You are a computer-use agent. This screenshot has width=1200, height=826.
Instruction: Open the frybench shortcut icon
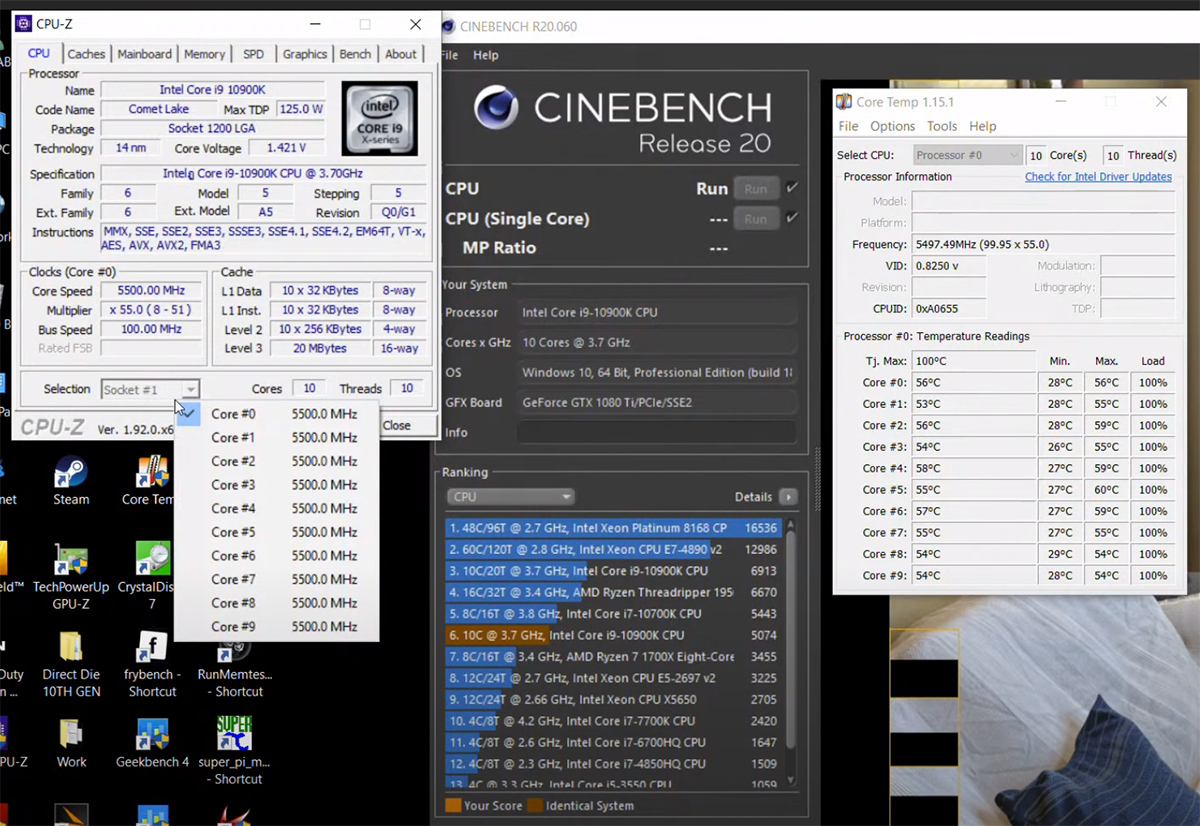coord(152,664)
